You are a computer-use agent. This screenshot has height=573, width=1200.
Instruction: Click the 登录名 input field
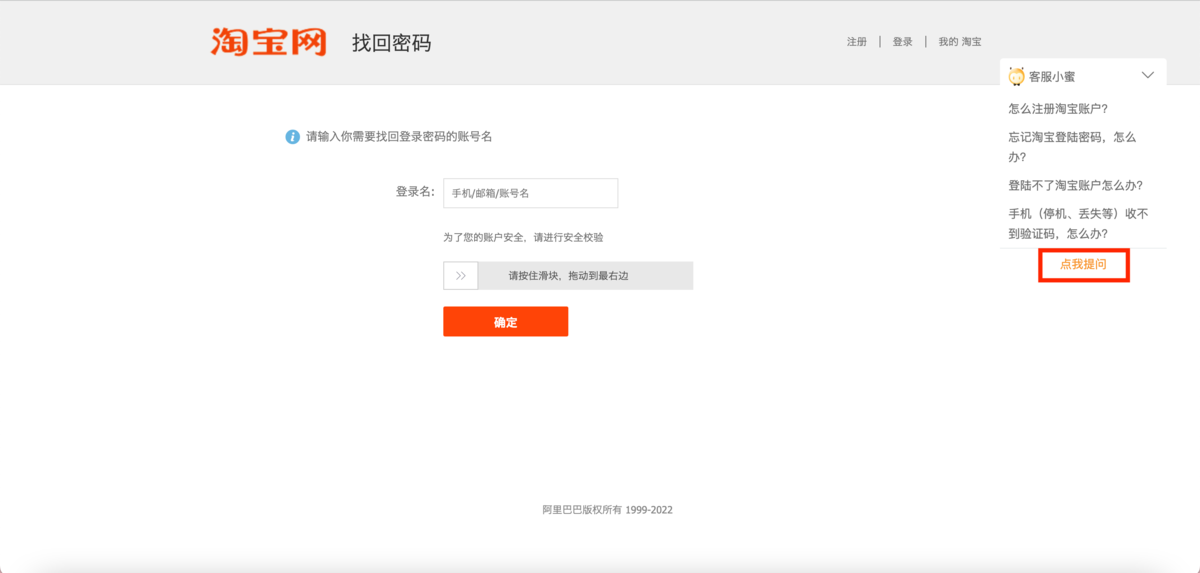click(531, 193)
